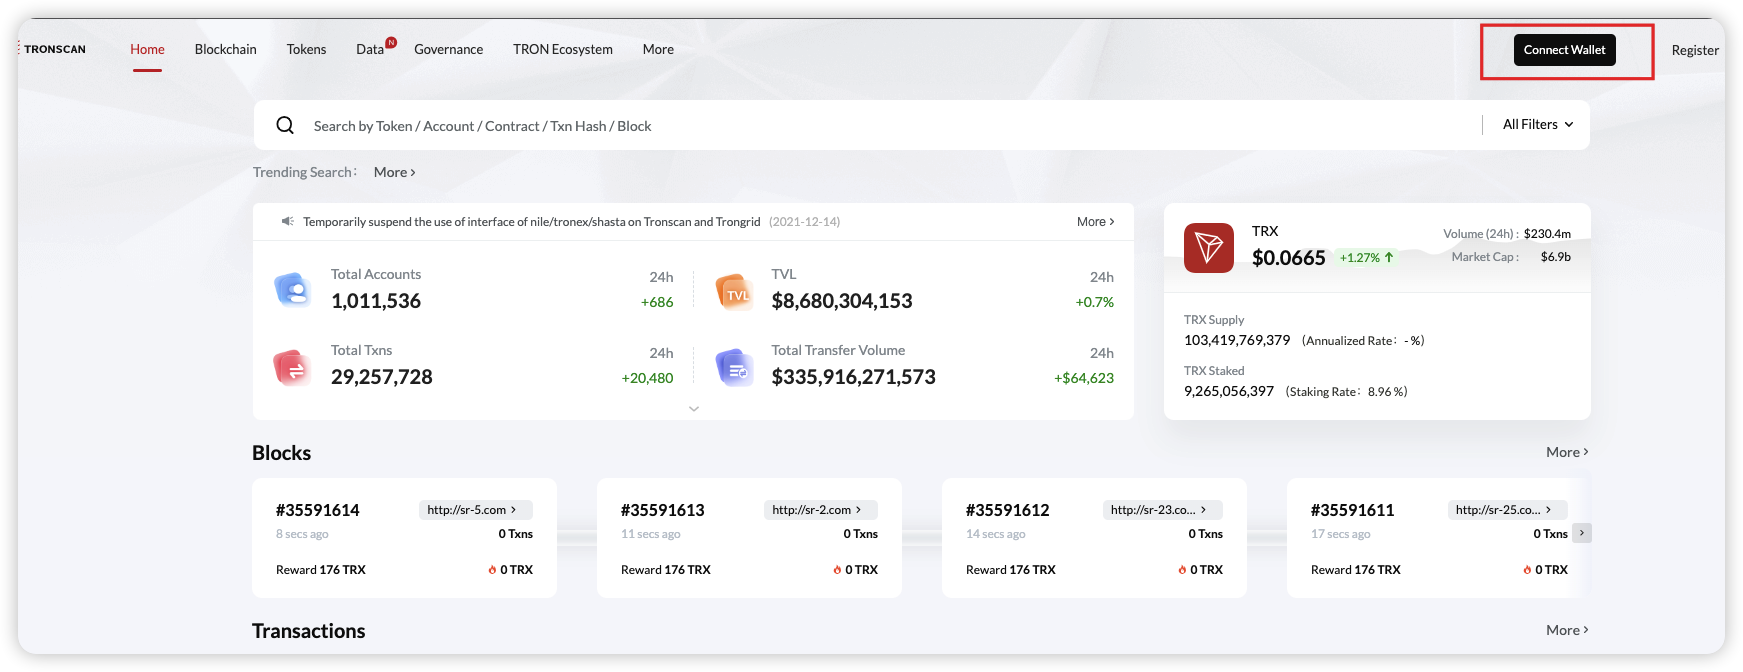This screenshot has width=1743, height=672.
Task: Click the Total Accounts icon
Action: [292, 289]
